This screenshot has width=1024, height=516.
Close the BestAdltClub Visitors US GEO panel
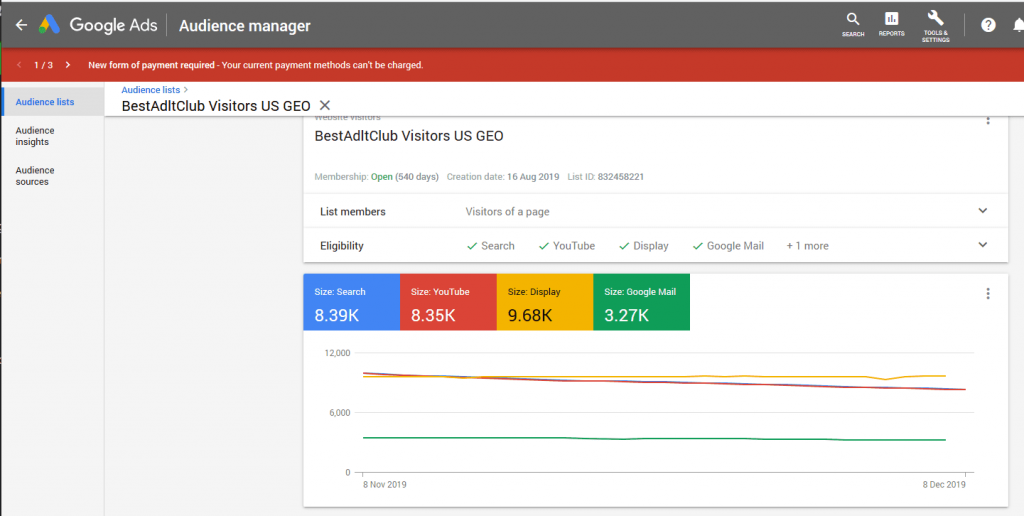(x=325, y=105)
